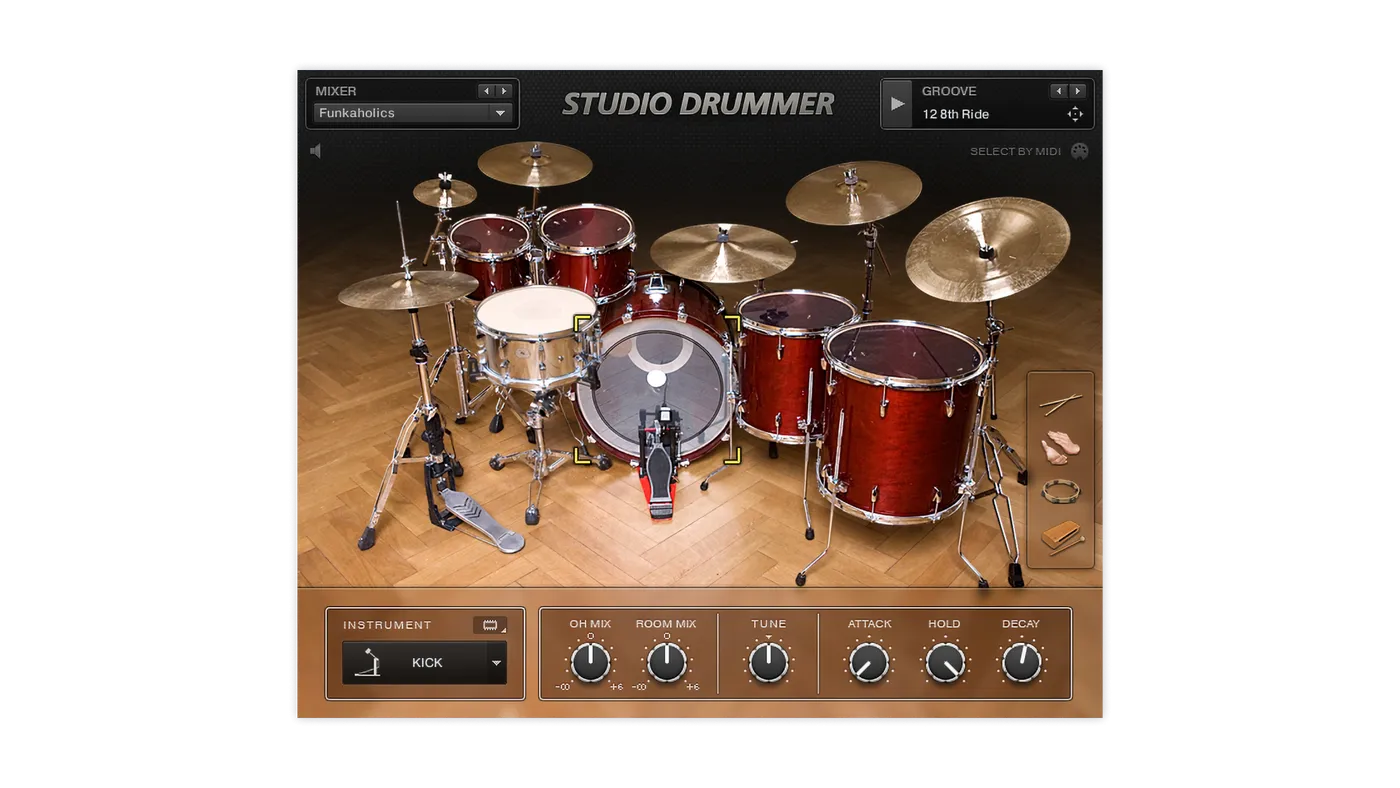The width and height of the screenshot is (1400, 788).
Task: Open the instrument articulation chip icon
Action: [x=490, y=625]
